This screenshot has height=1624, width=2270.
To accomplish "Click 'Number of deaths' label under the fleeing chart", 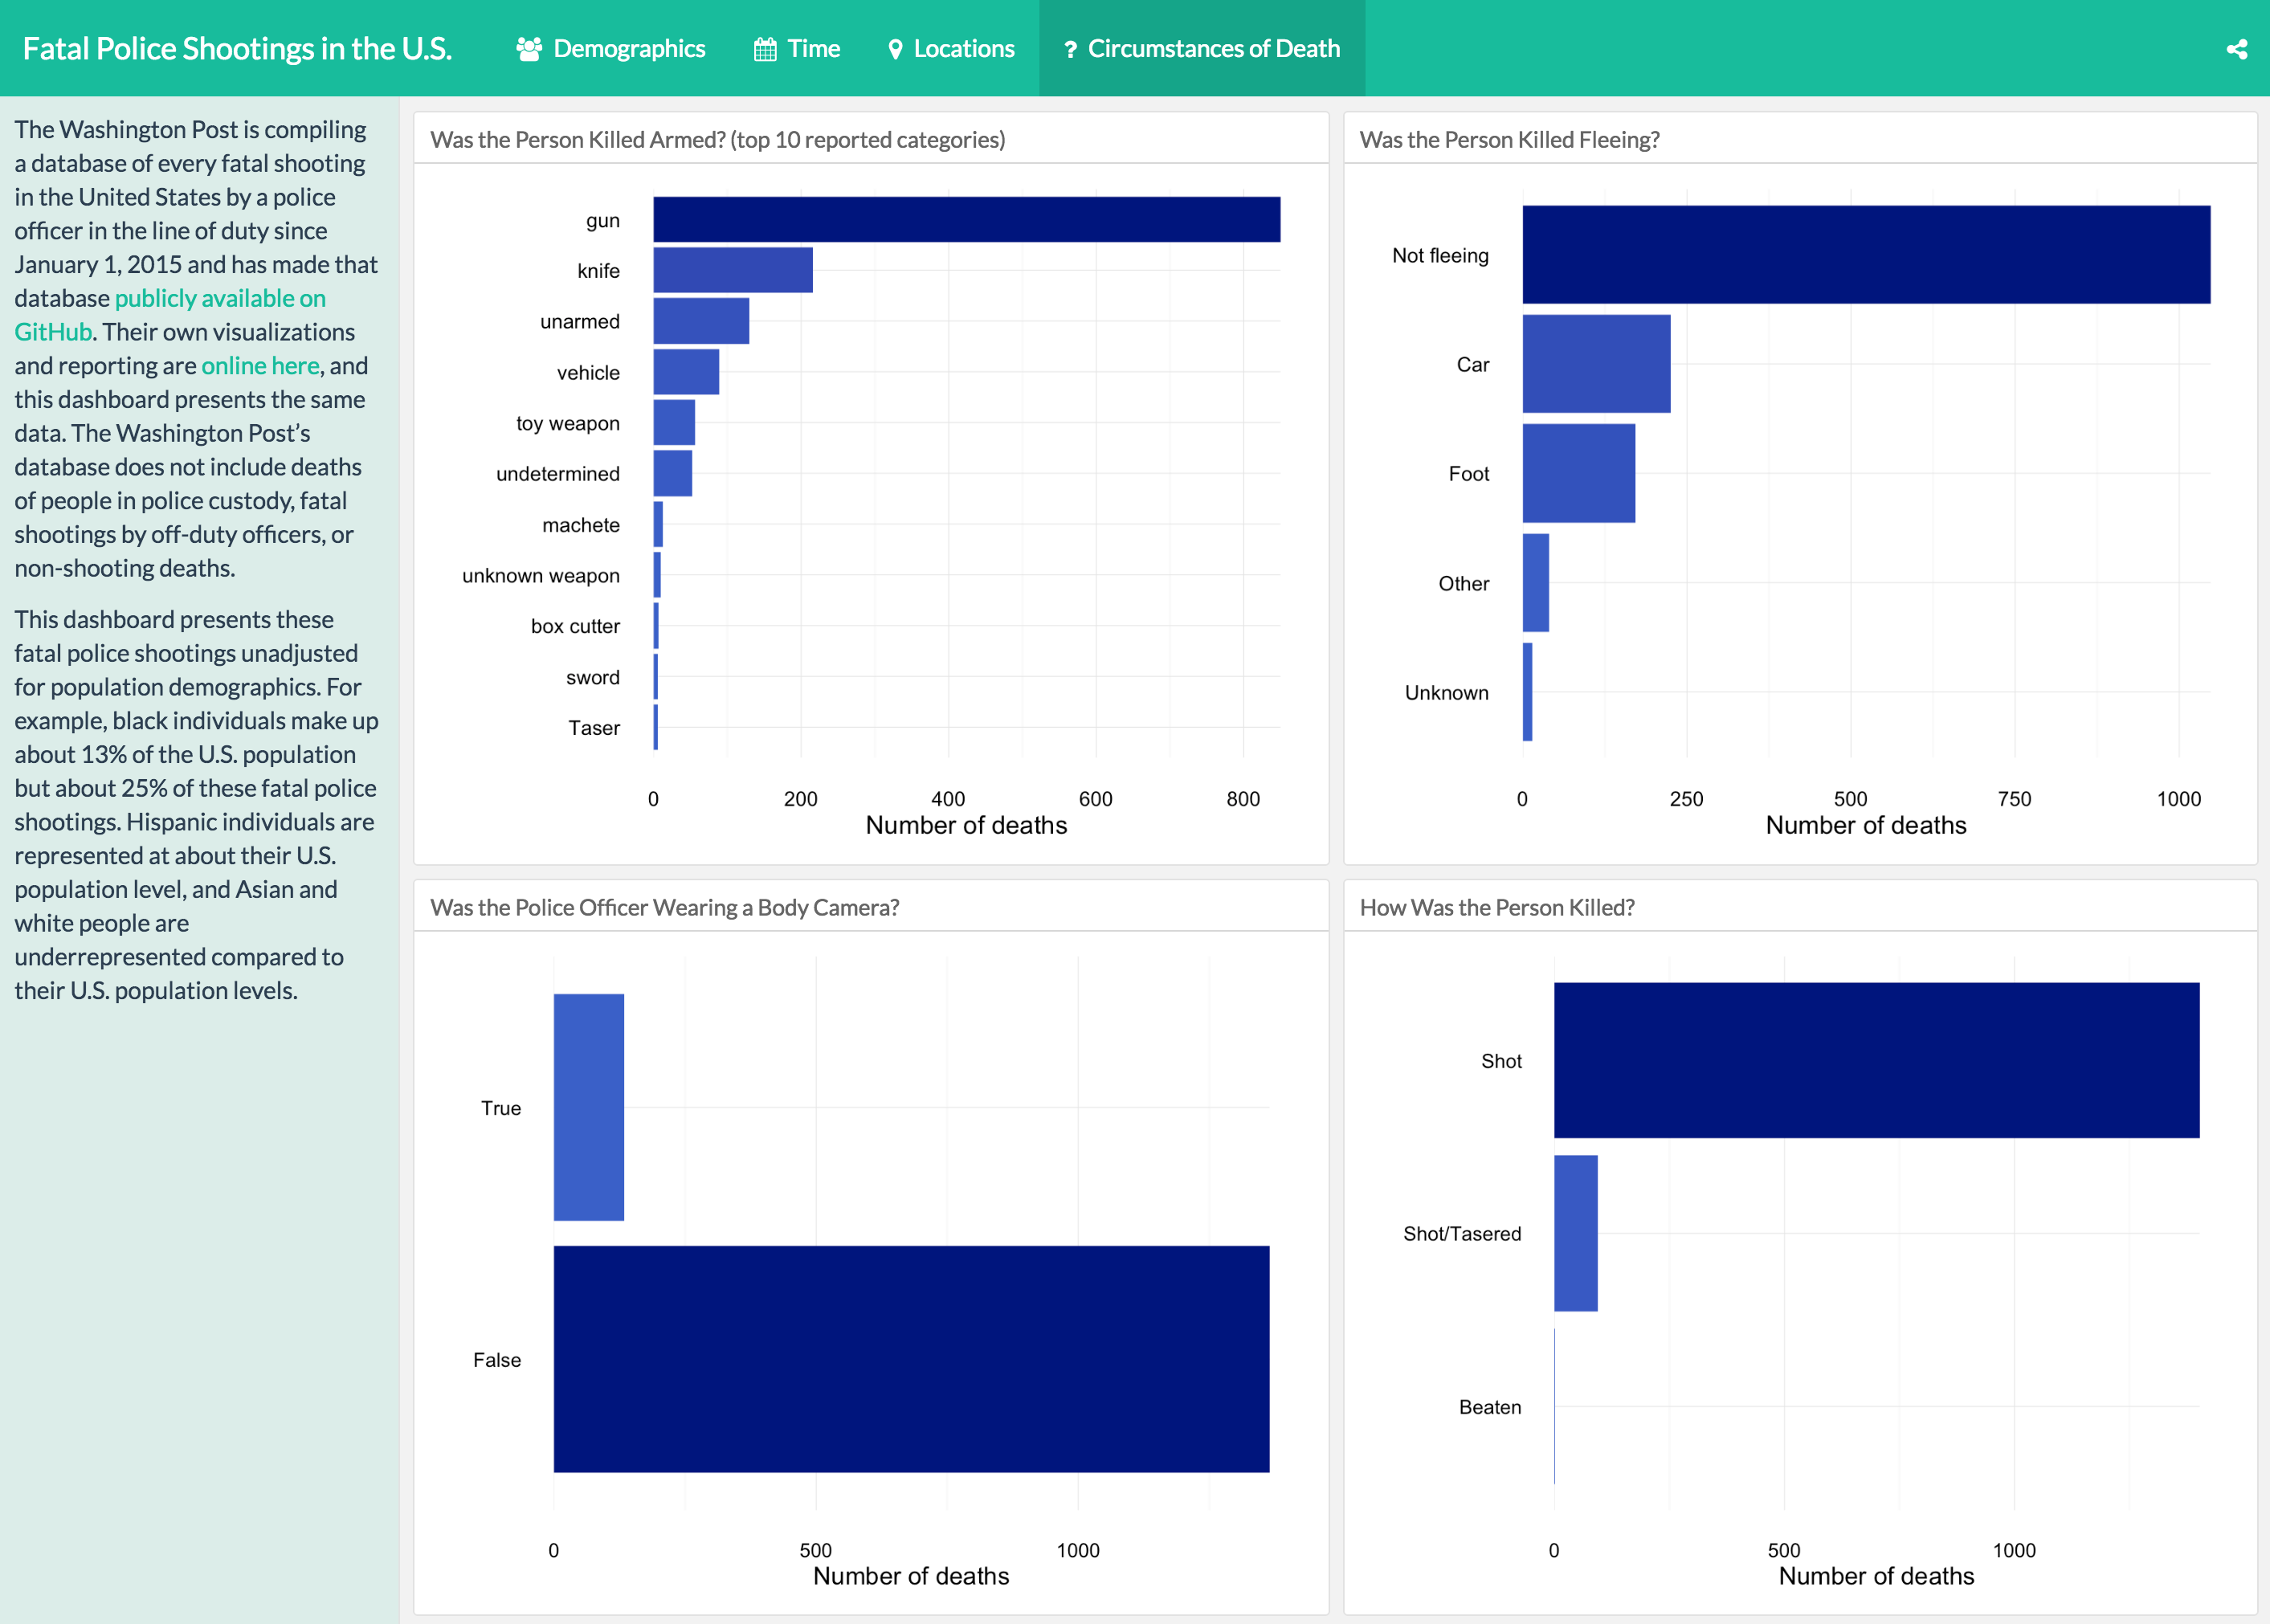I will click(x=1866, y=825).
